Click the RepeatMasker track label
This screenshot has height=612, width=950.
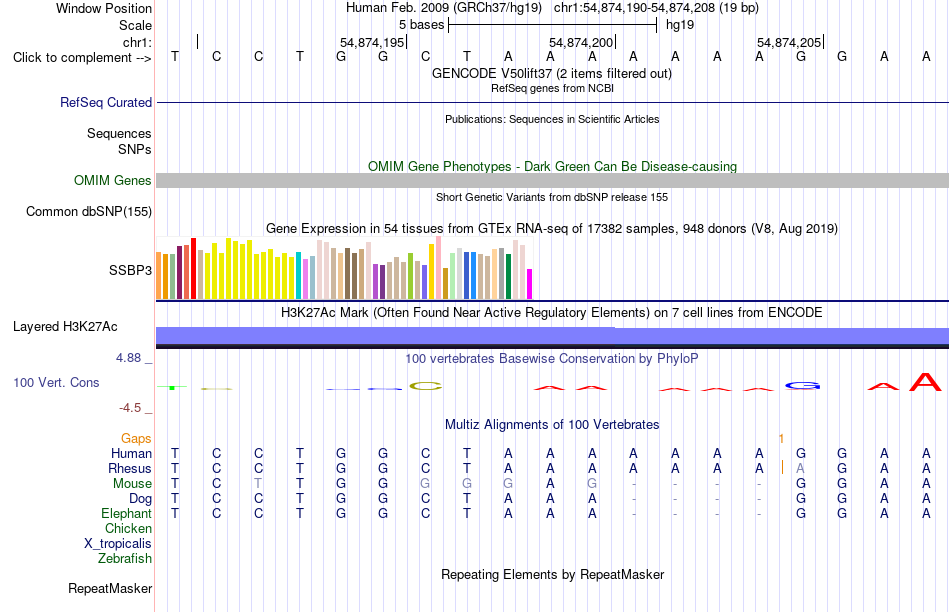[x=110, y=588]
